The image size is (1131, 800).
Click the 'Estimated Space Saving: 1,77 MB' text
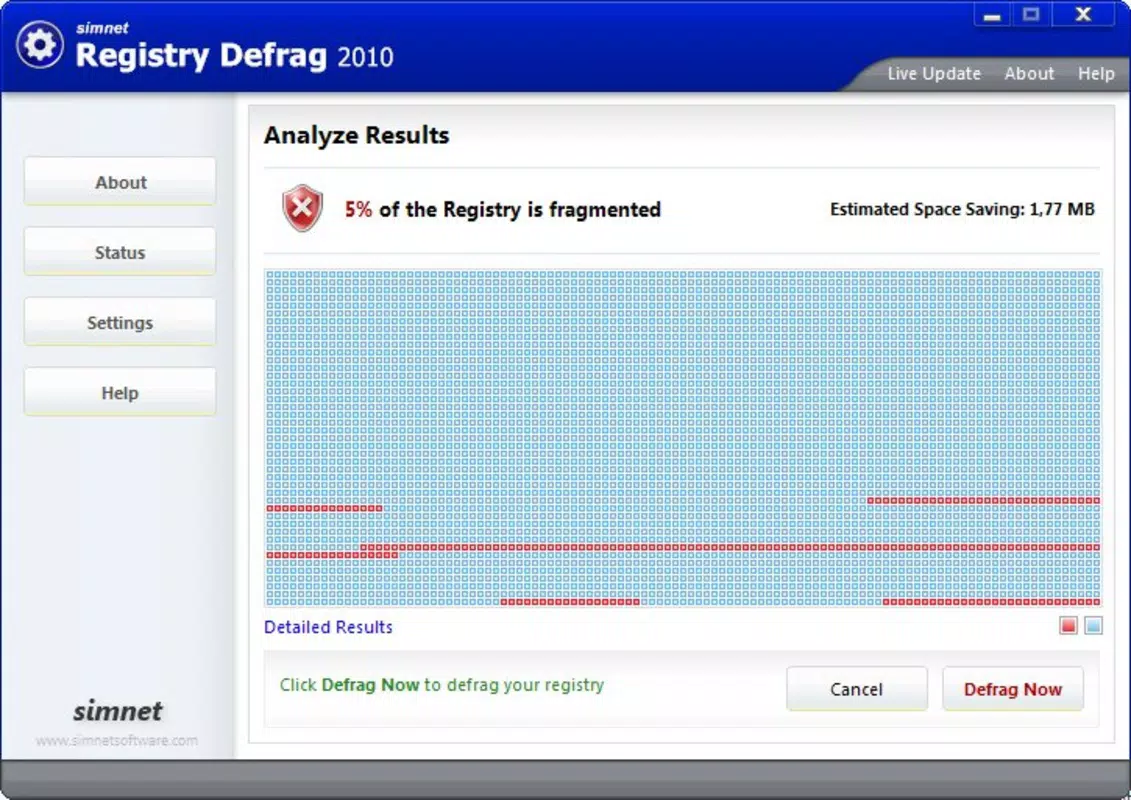coord(962,209)
